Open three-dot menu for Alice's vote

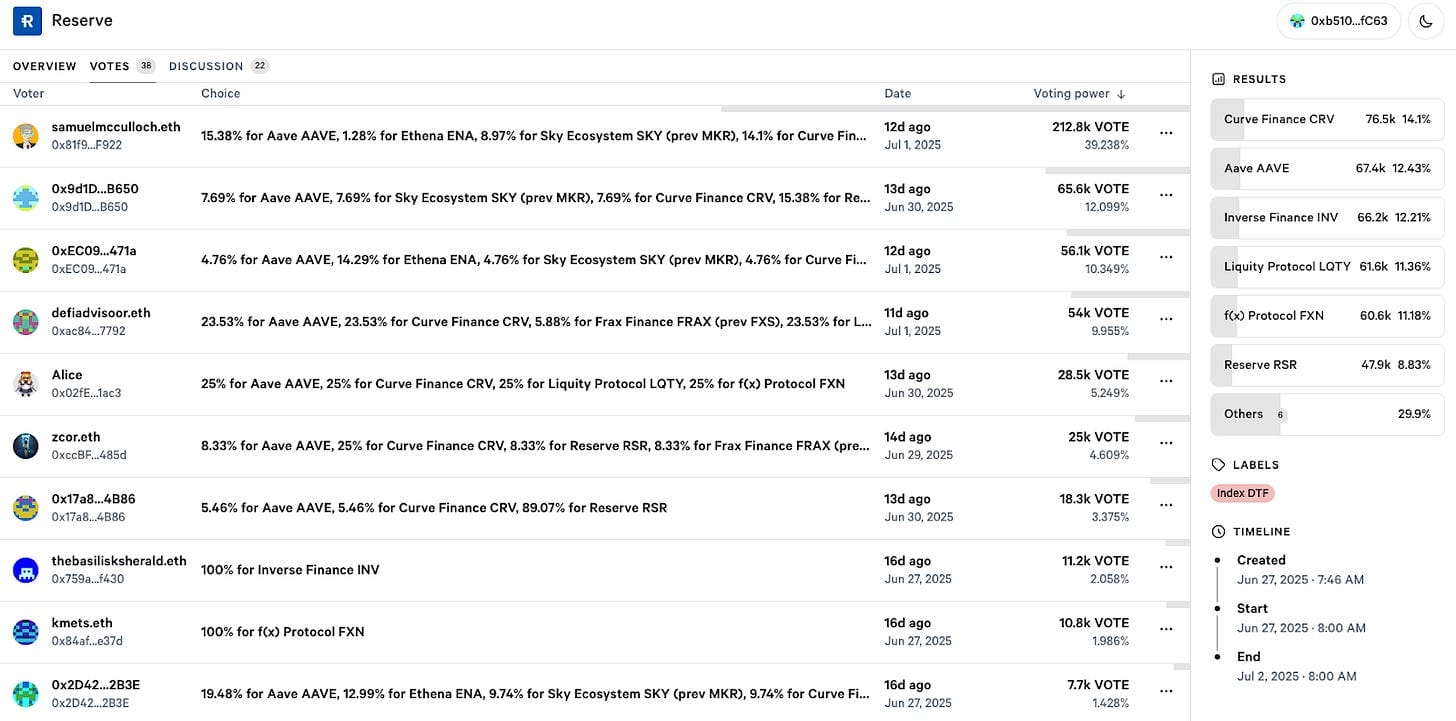click(x=1166, y=381)
